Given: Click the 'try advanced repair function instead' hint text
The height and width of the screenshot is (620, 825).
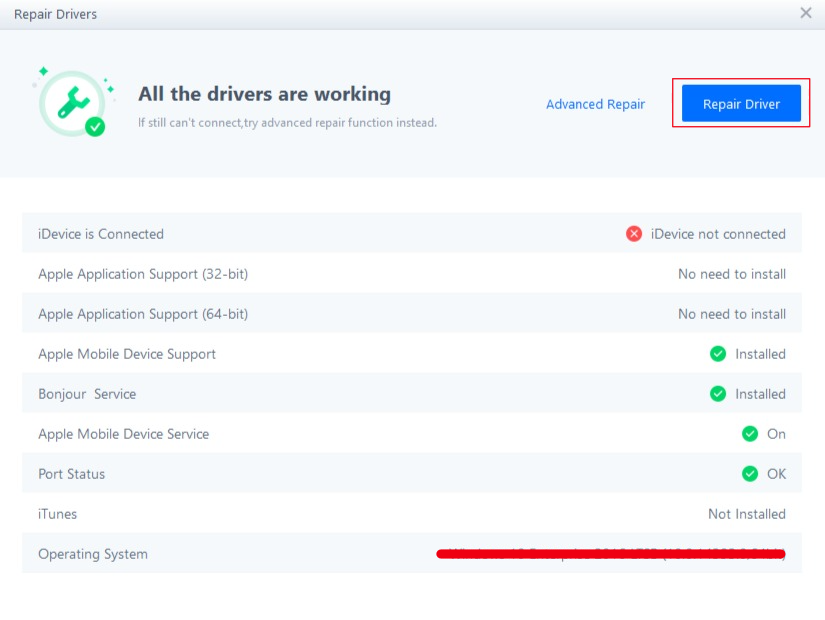Looking at the screenshot, I should (340, 123).
